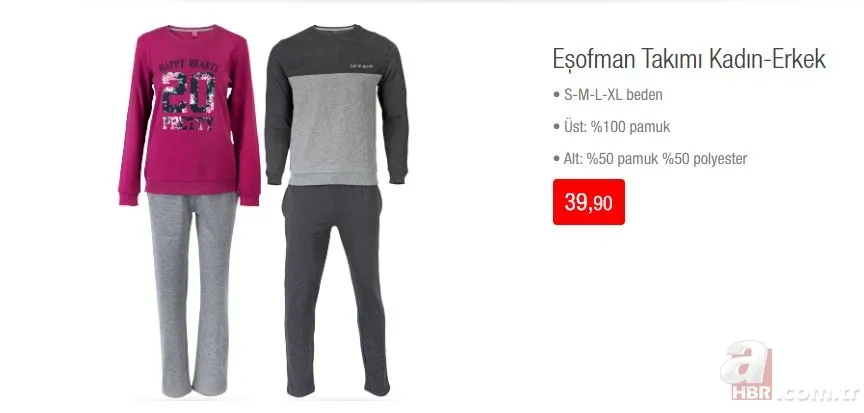
Task: Open the Eşofman Takımı Kadın-Erkek title
Action: pos(689,59)
